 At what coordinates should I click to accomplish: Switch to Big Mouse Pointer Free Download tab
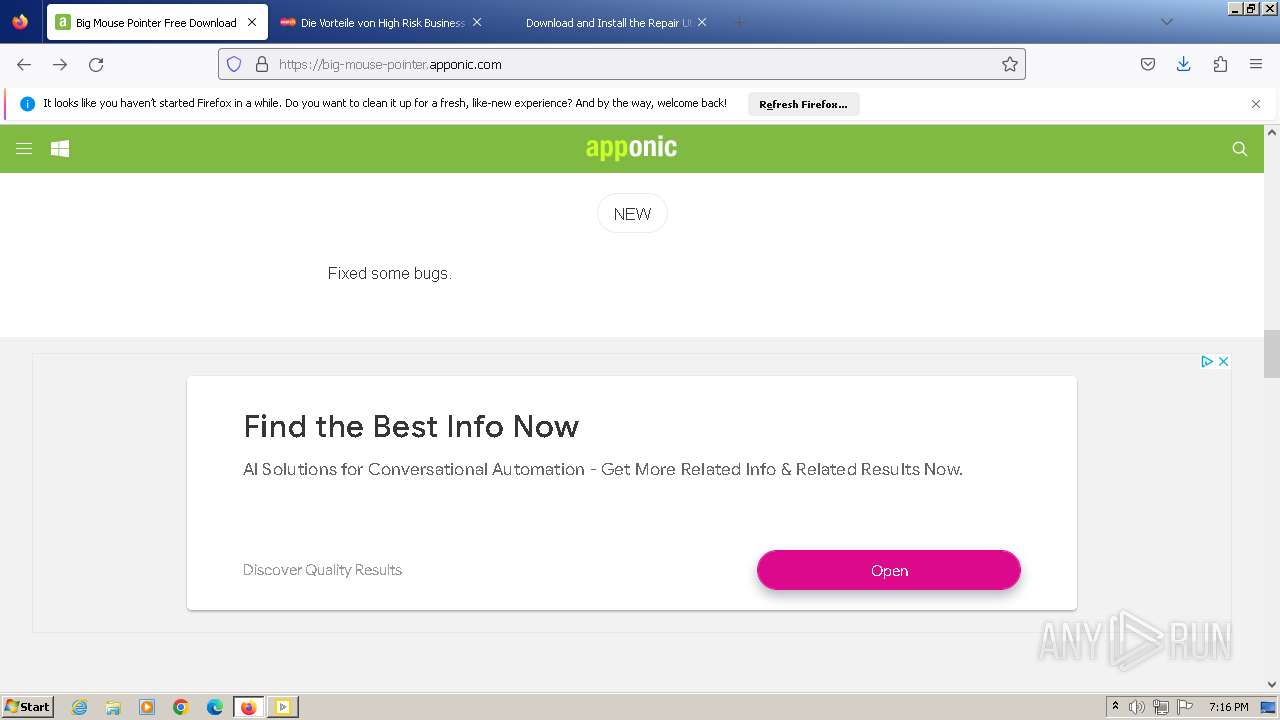156,22
